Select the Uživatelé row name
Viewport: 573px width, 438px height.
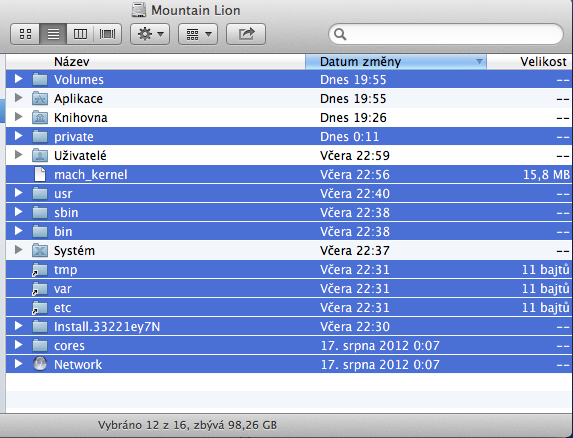pyautogui.click(x=80, y=156)
